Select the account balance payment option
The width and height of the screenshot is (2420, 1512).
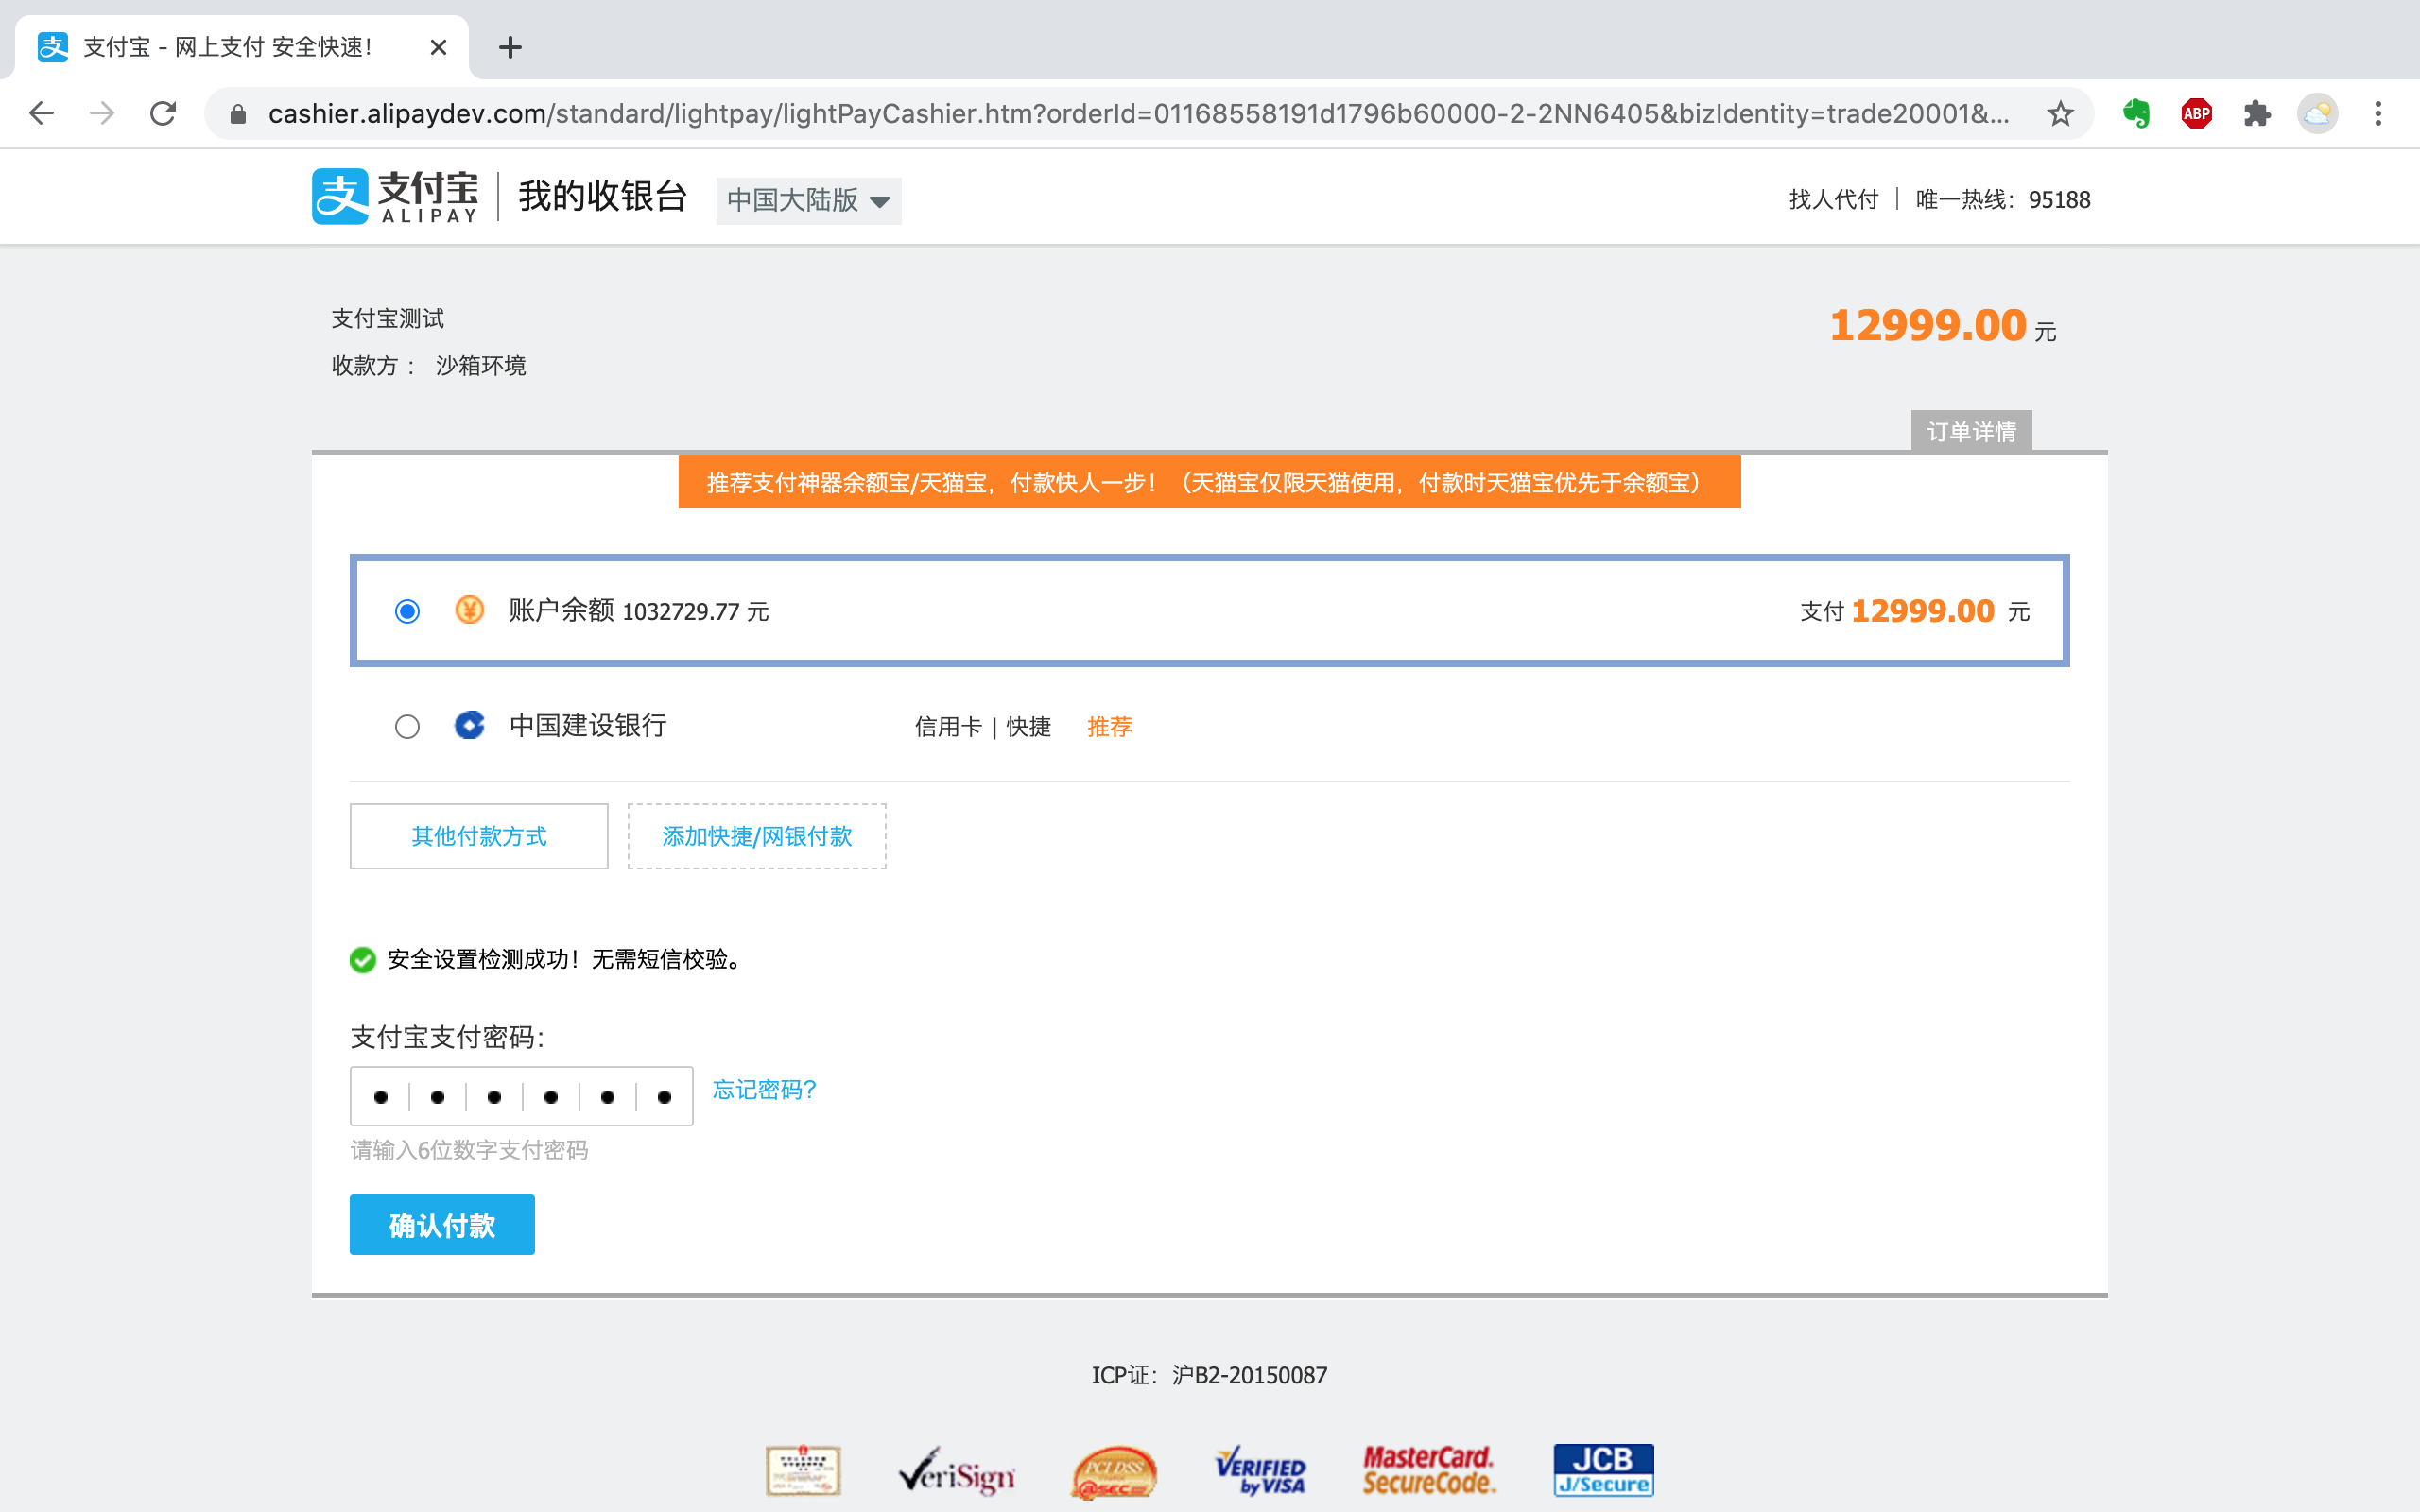[x=407, y=611]
